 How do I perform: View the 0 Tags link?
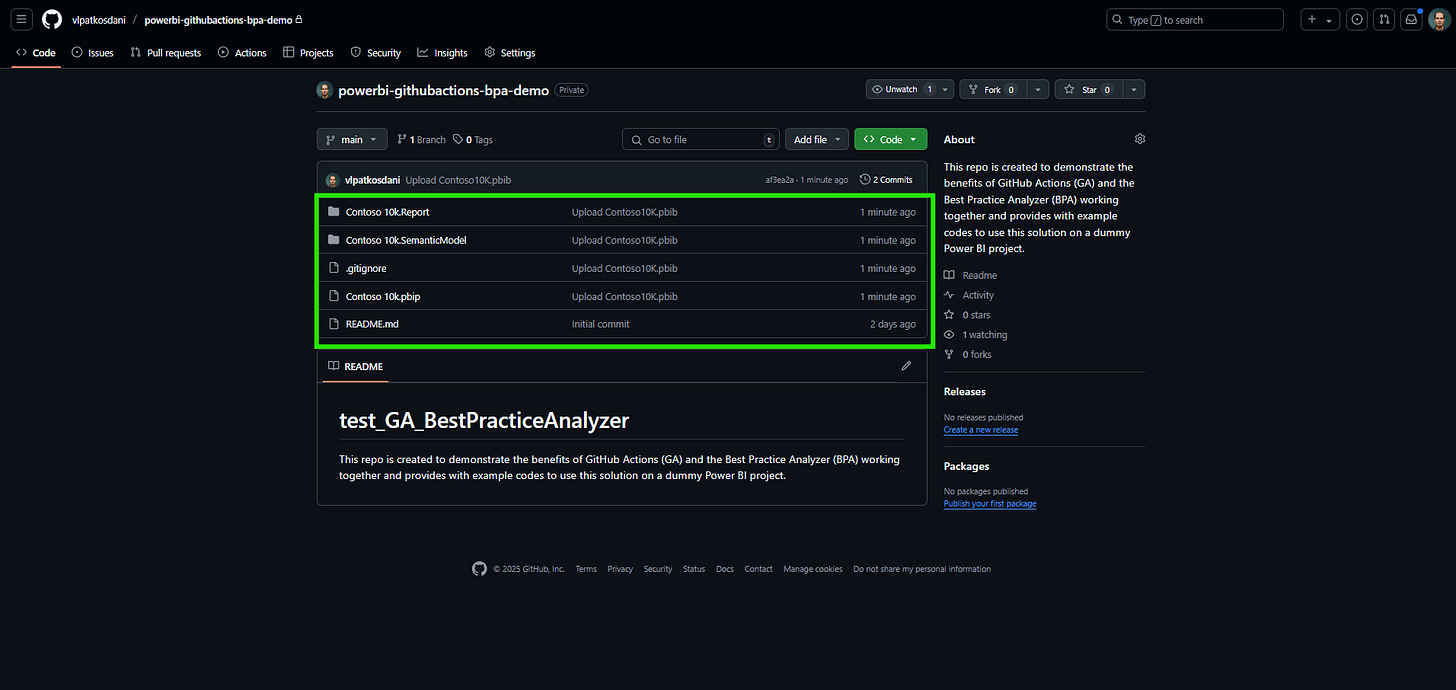(473, 140)
